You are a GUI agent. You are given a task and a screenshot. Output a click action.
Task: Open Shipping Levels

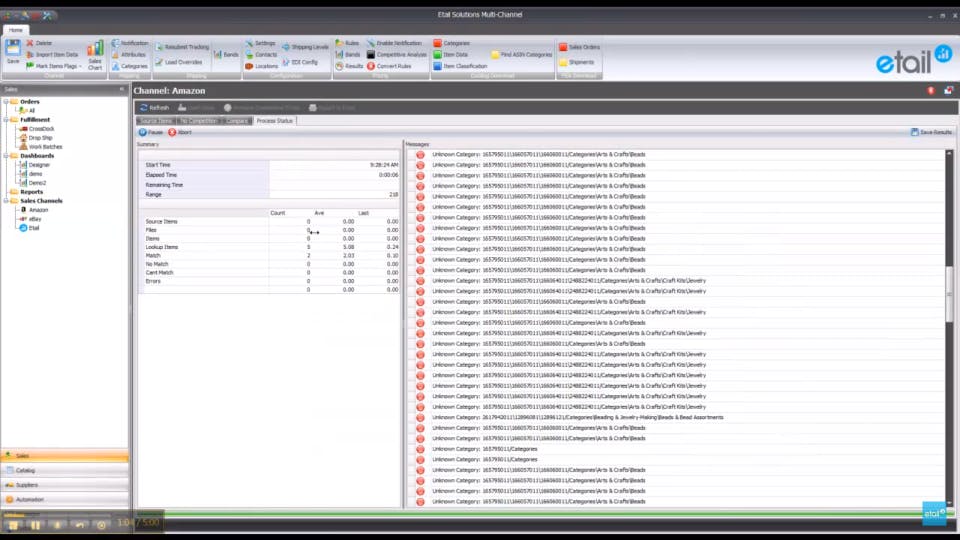coord(305,47)
